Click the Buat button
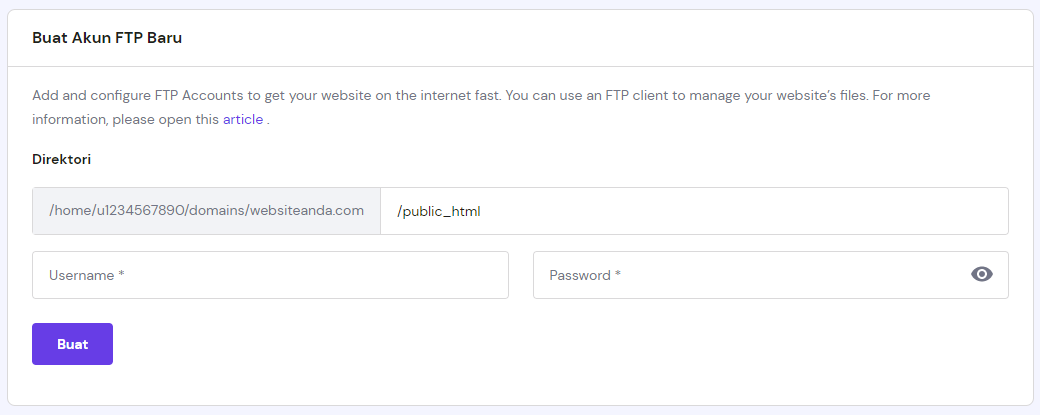The image size is (1040, 415). tap(72, 344)
